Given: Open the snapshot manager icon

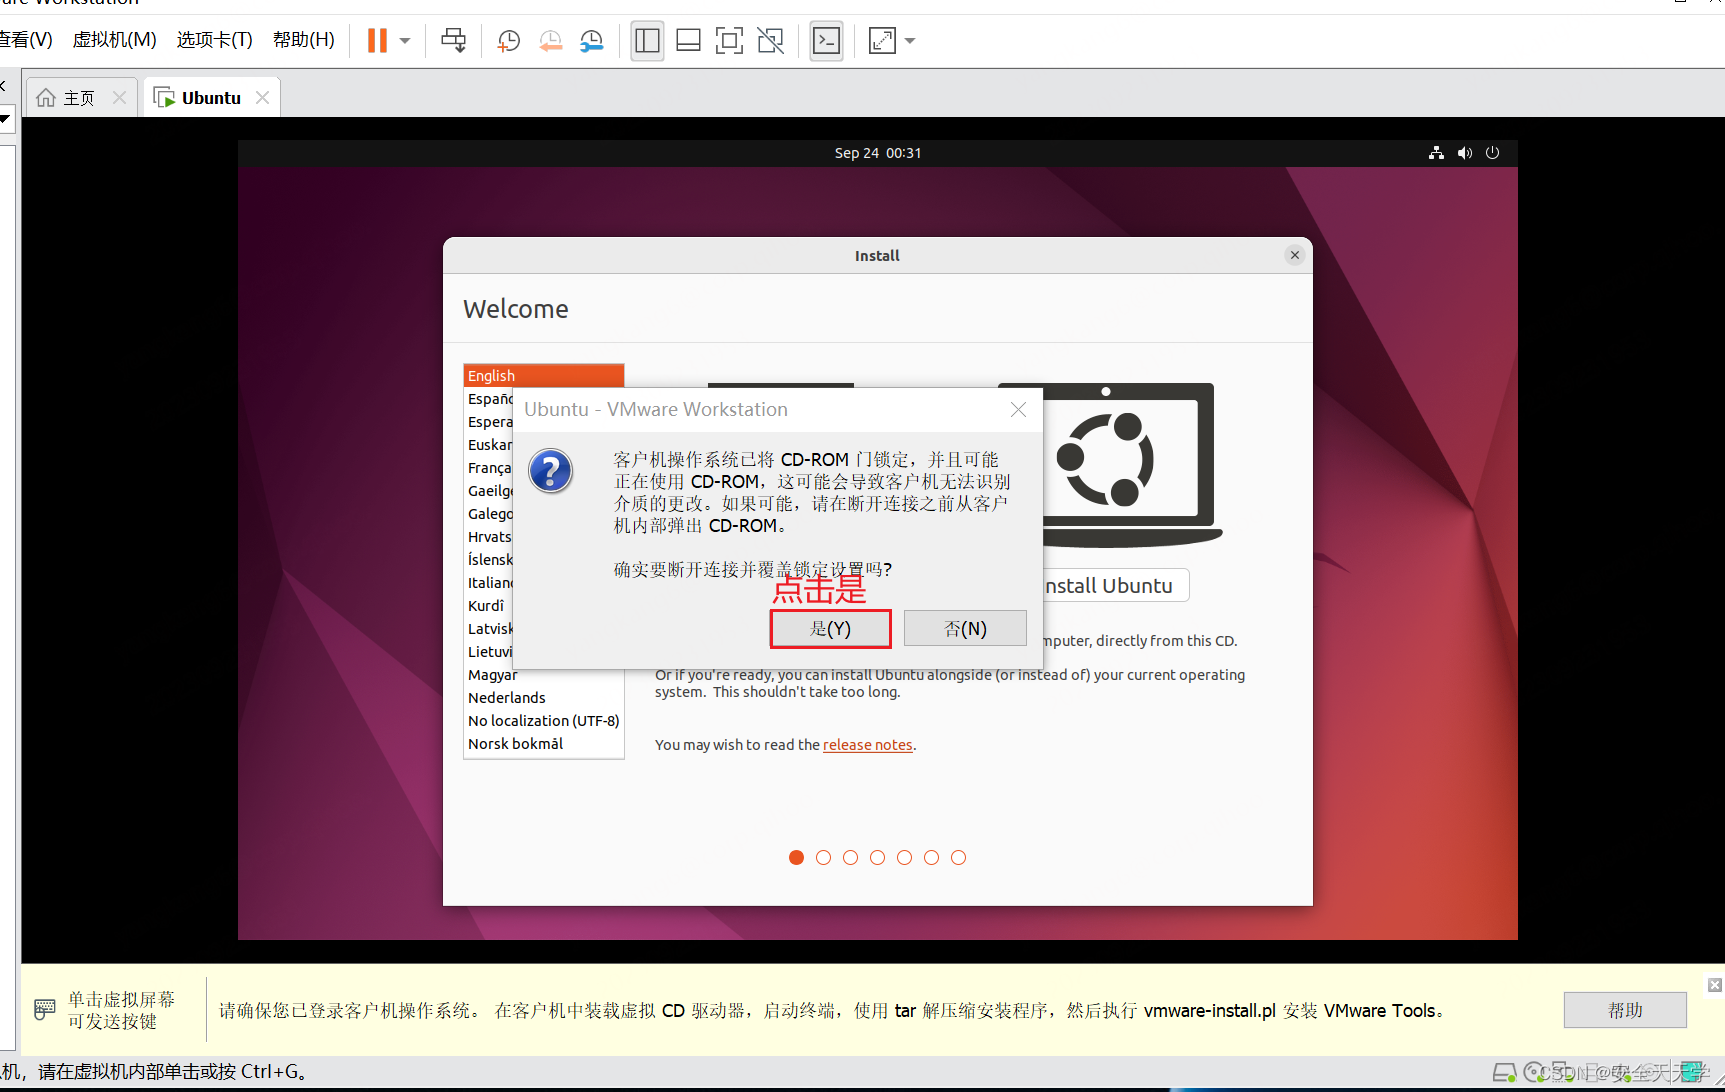Looking at the screenshot, I should (x=592, y=41).
